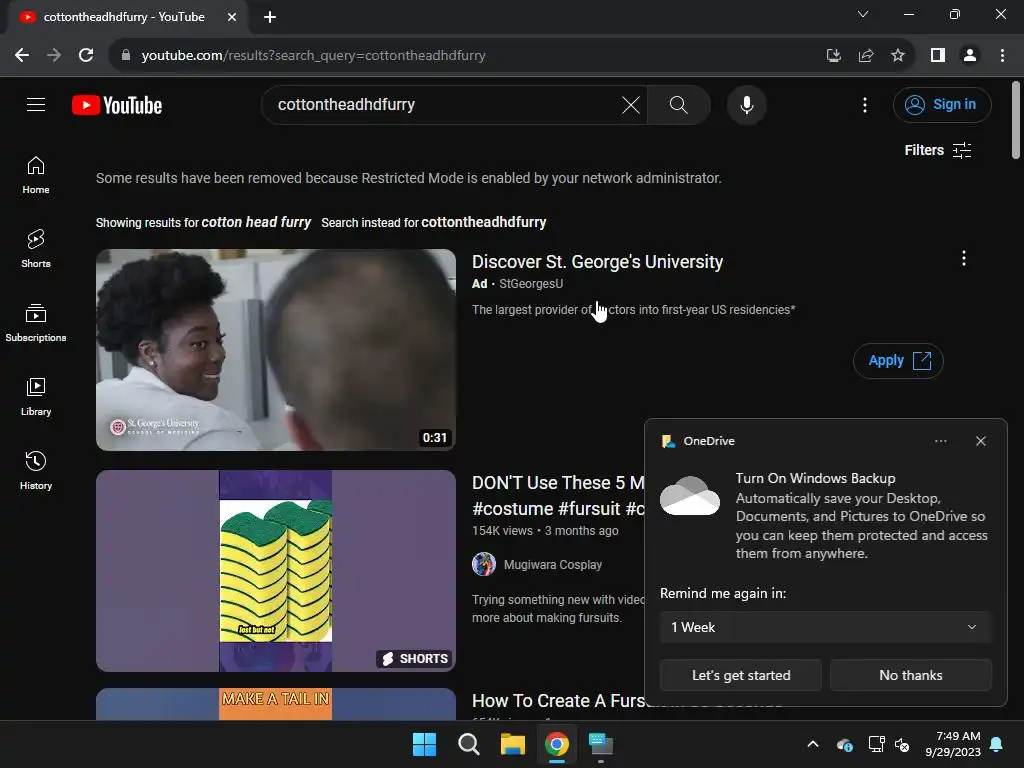The image size is (1024, 768).
Task: Open Shorts from the sidebar
Action: click(x=36, y=249)
